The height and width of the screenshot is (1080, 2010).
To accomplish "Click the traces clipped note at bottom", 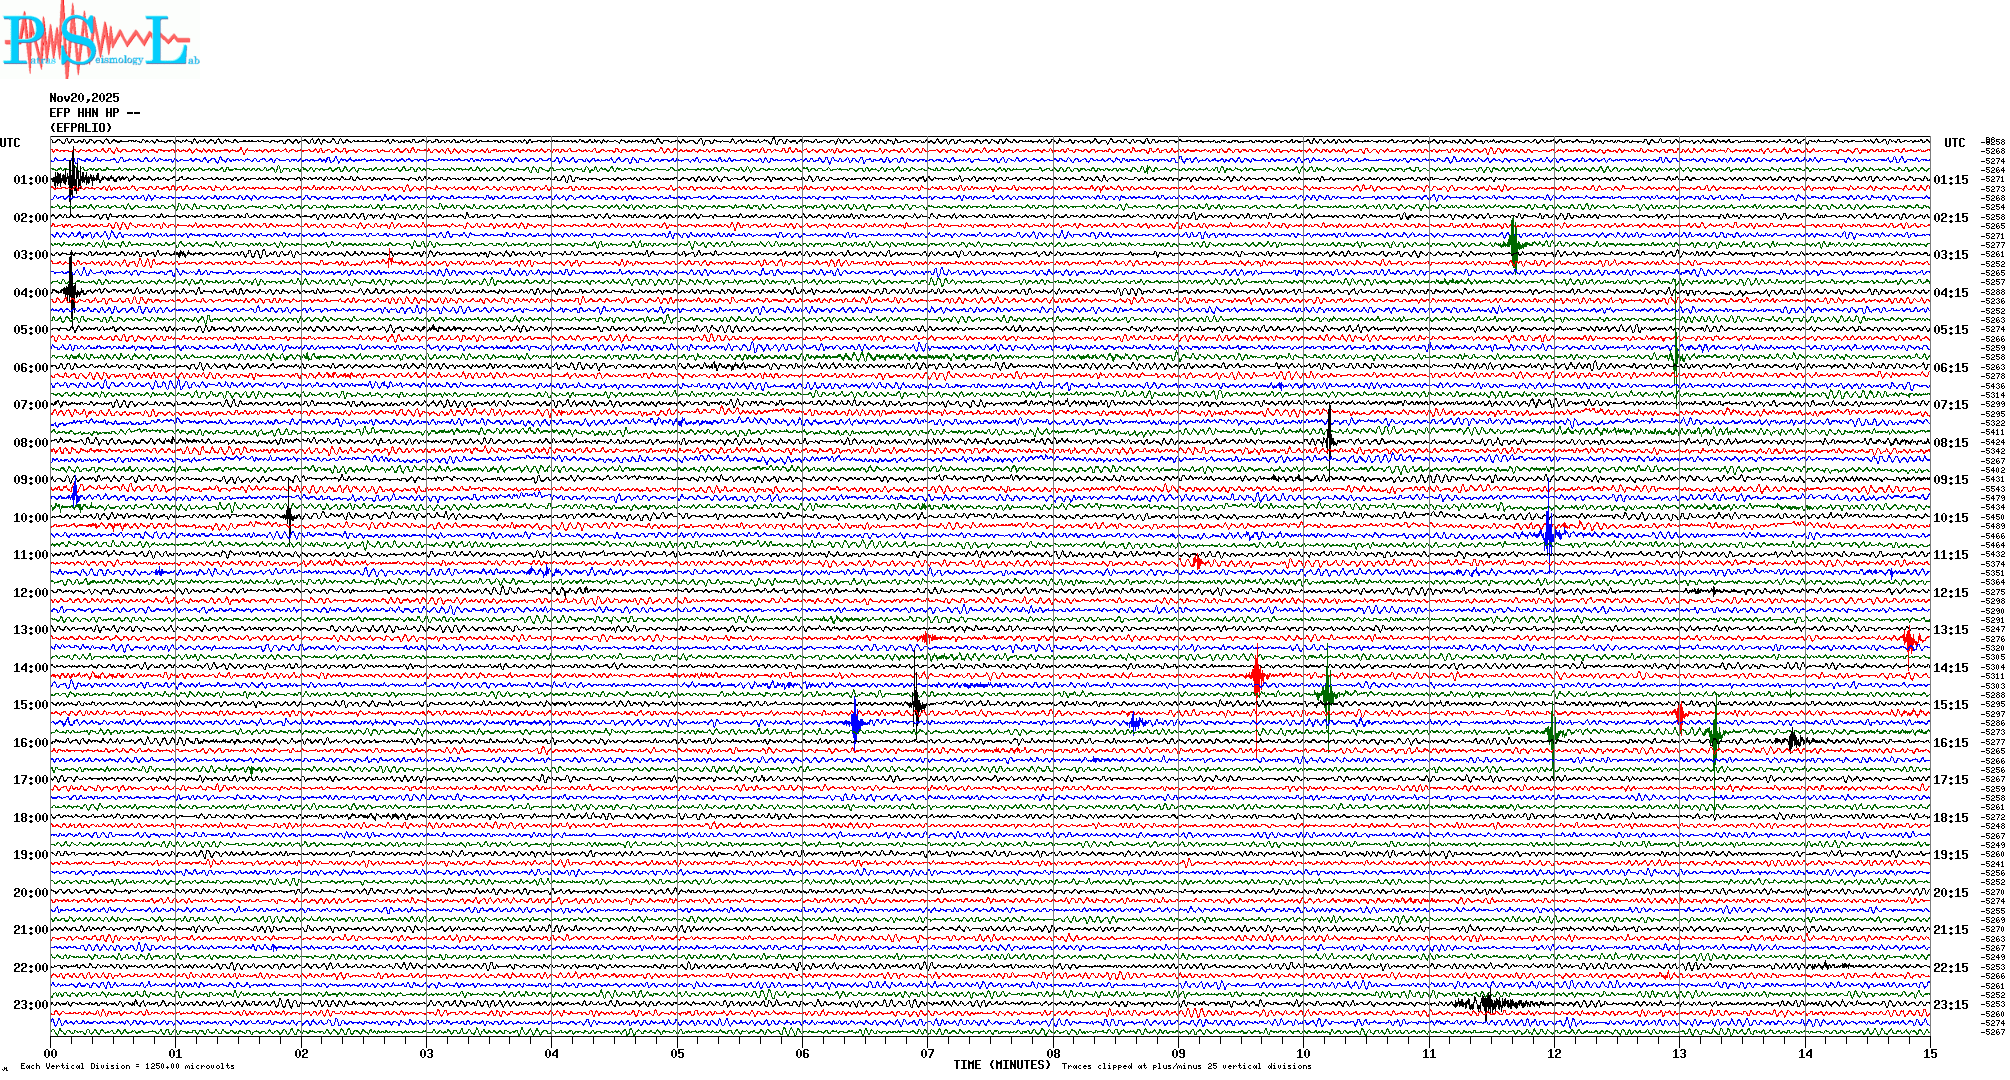I will click(x=1186, y=1066).
